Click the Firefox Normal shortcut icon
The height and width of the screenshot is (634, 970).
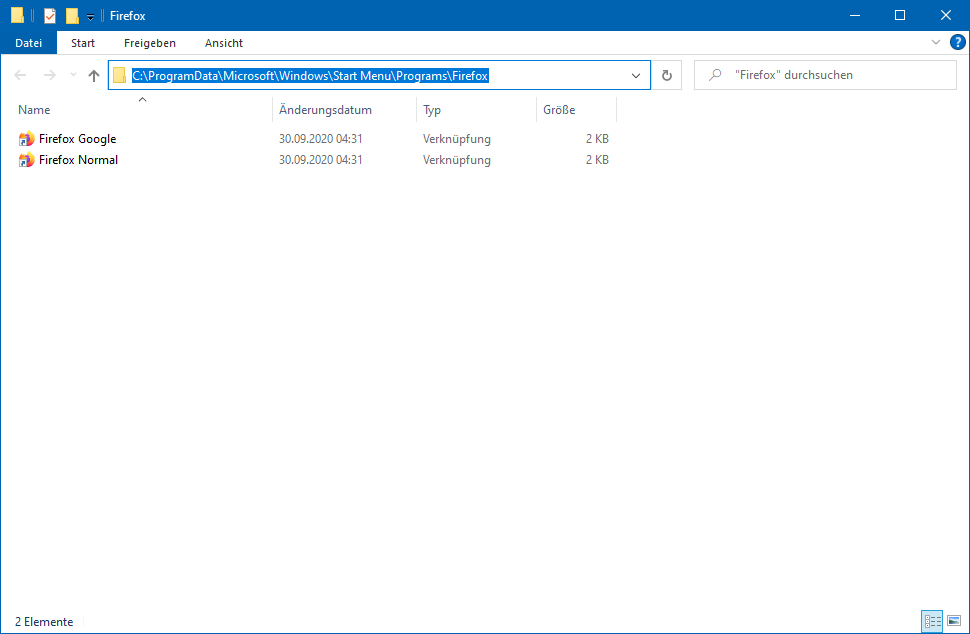coord(26,160)
